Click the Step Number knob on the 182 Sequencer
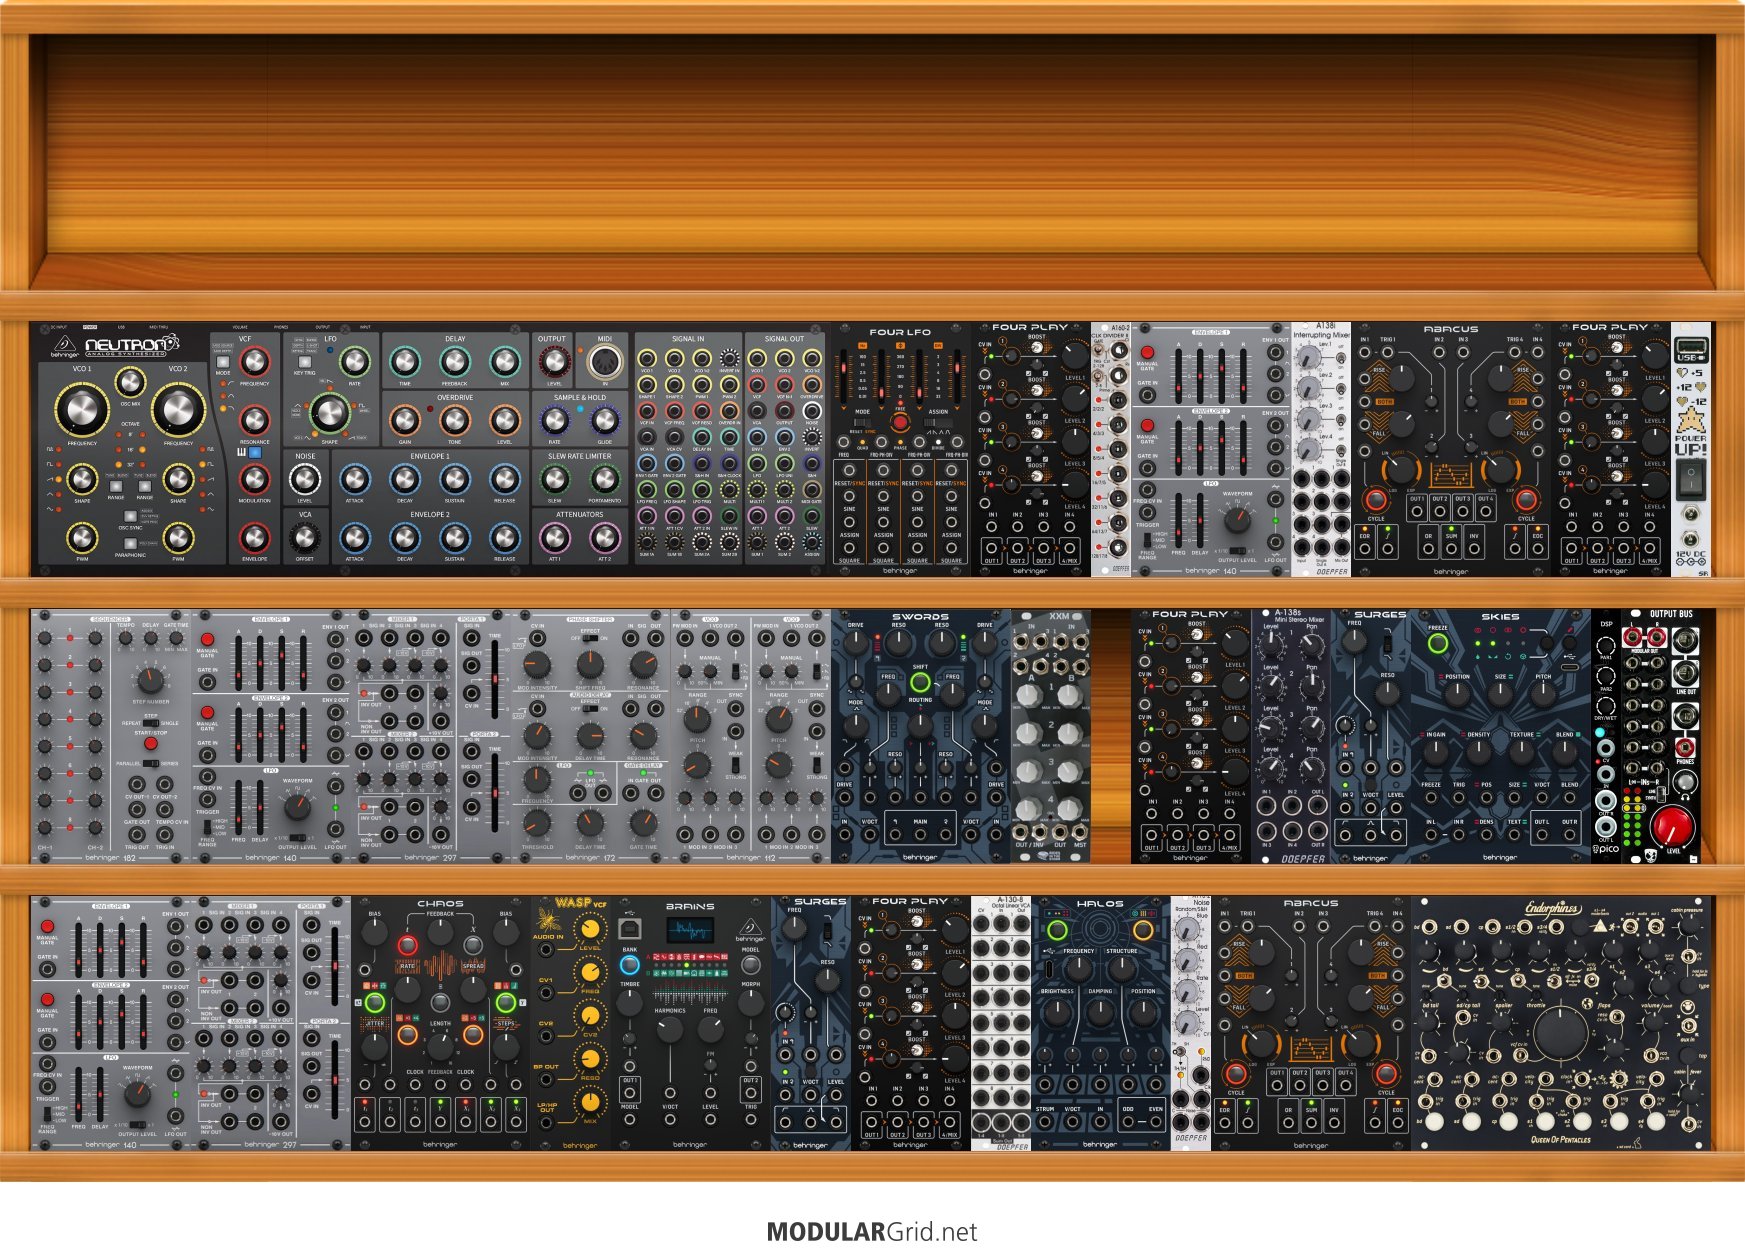This screenshot has height=1253, width=1745. pyautogui.click(x=150, y=680)
